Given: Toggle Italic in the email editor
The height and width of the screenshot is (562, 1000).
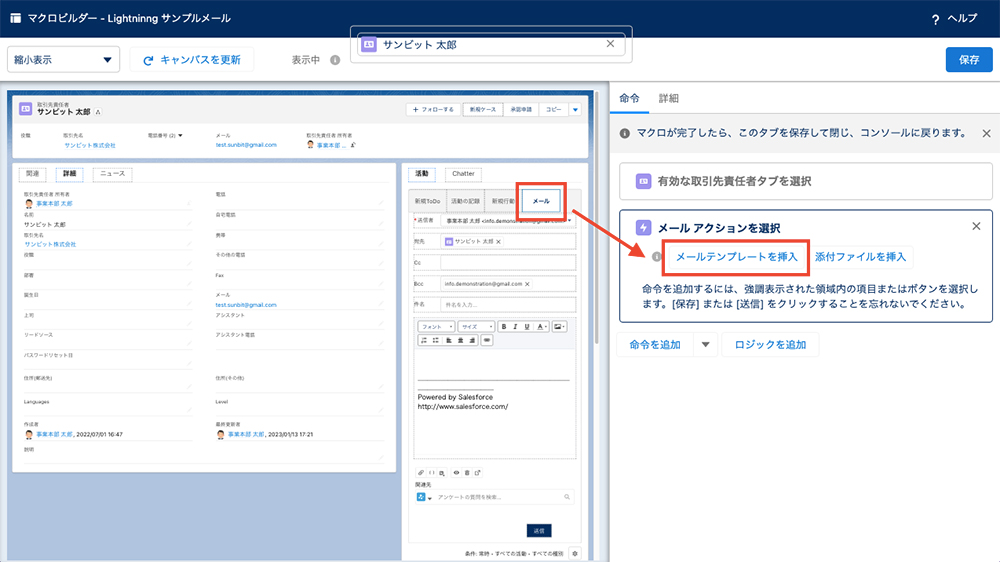Looking at the screenshot, I should pos(515,327).
